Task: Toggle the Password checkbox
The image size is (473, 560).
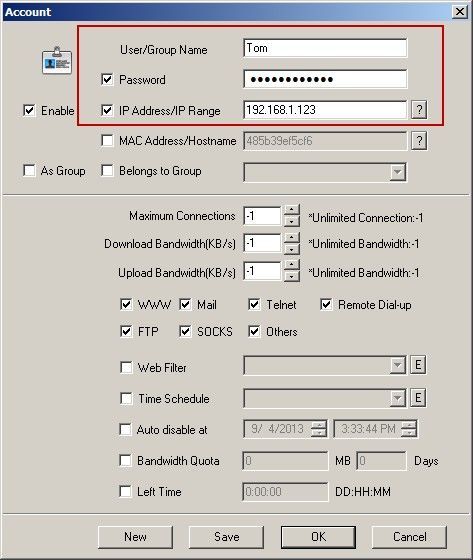Action: pos(107,79)
